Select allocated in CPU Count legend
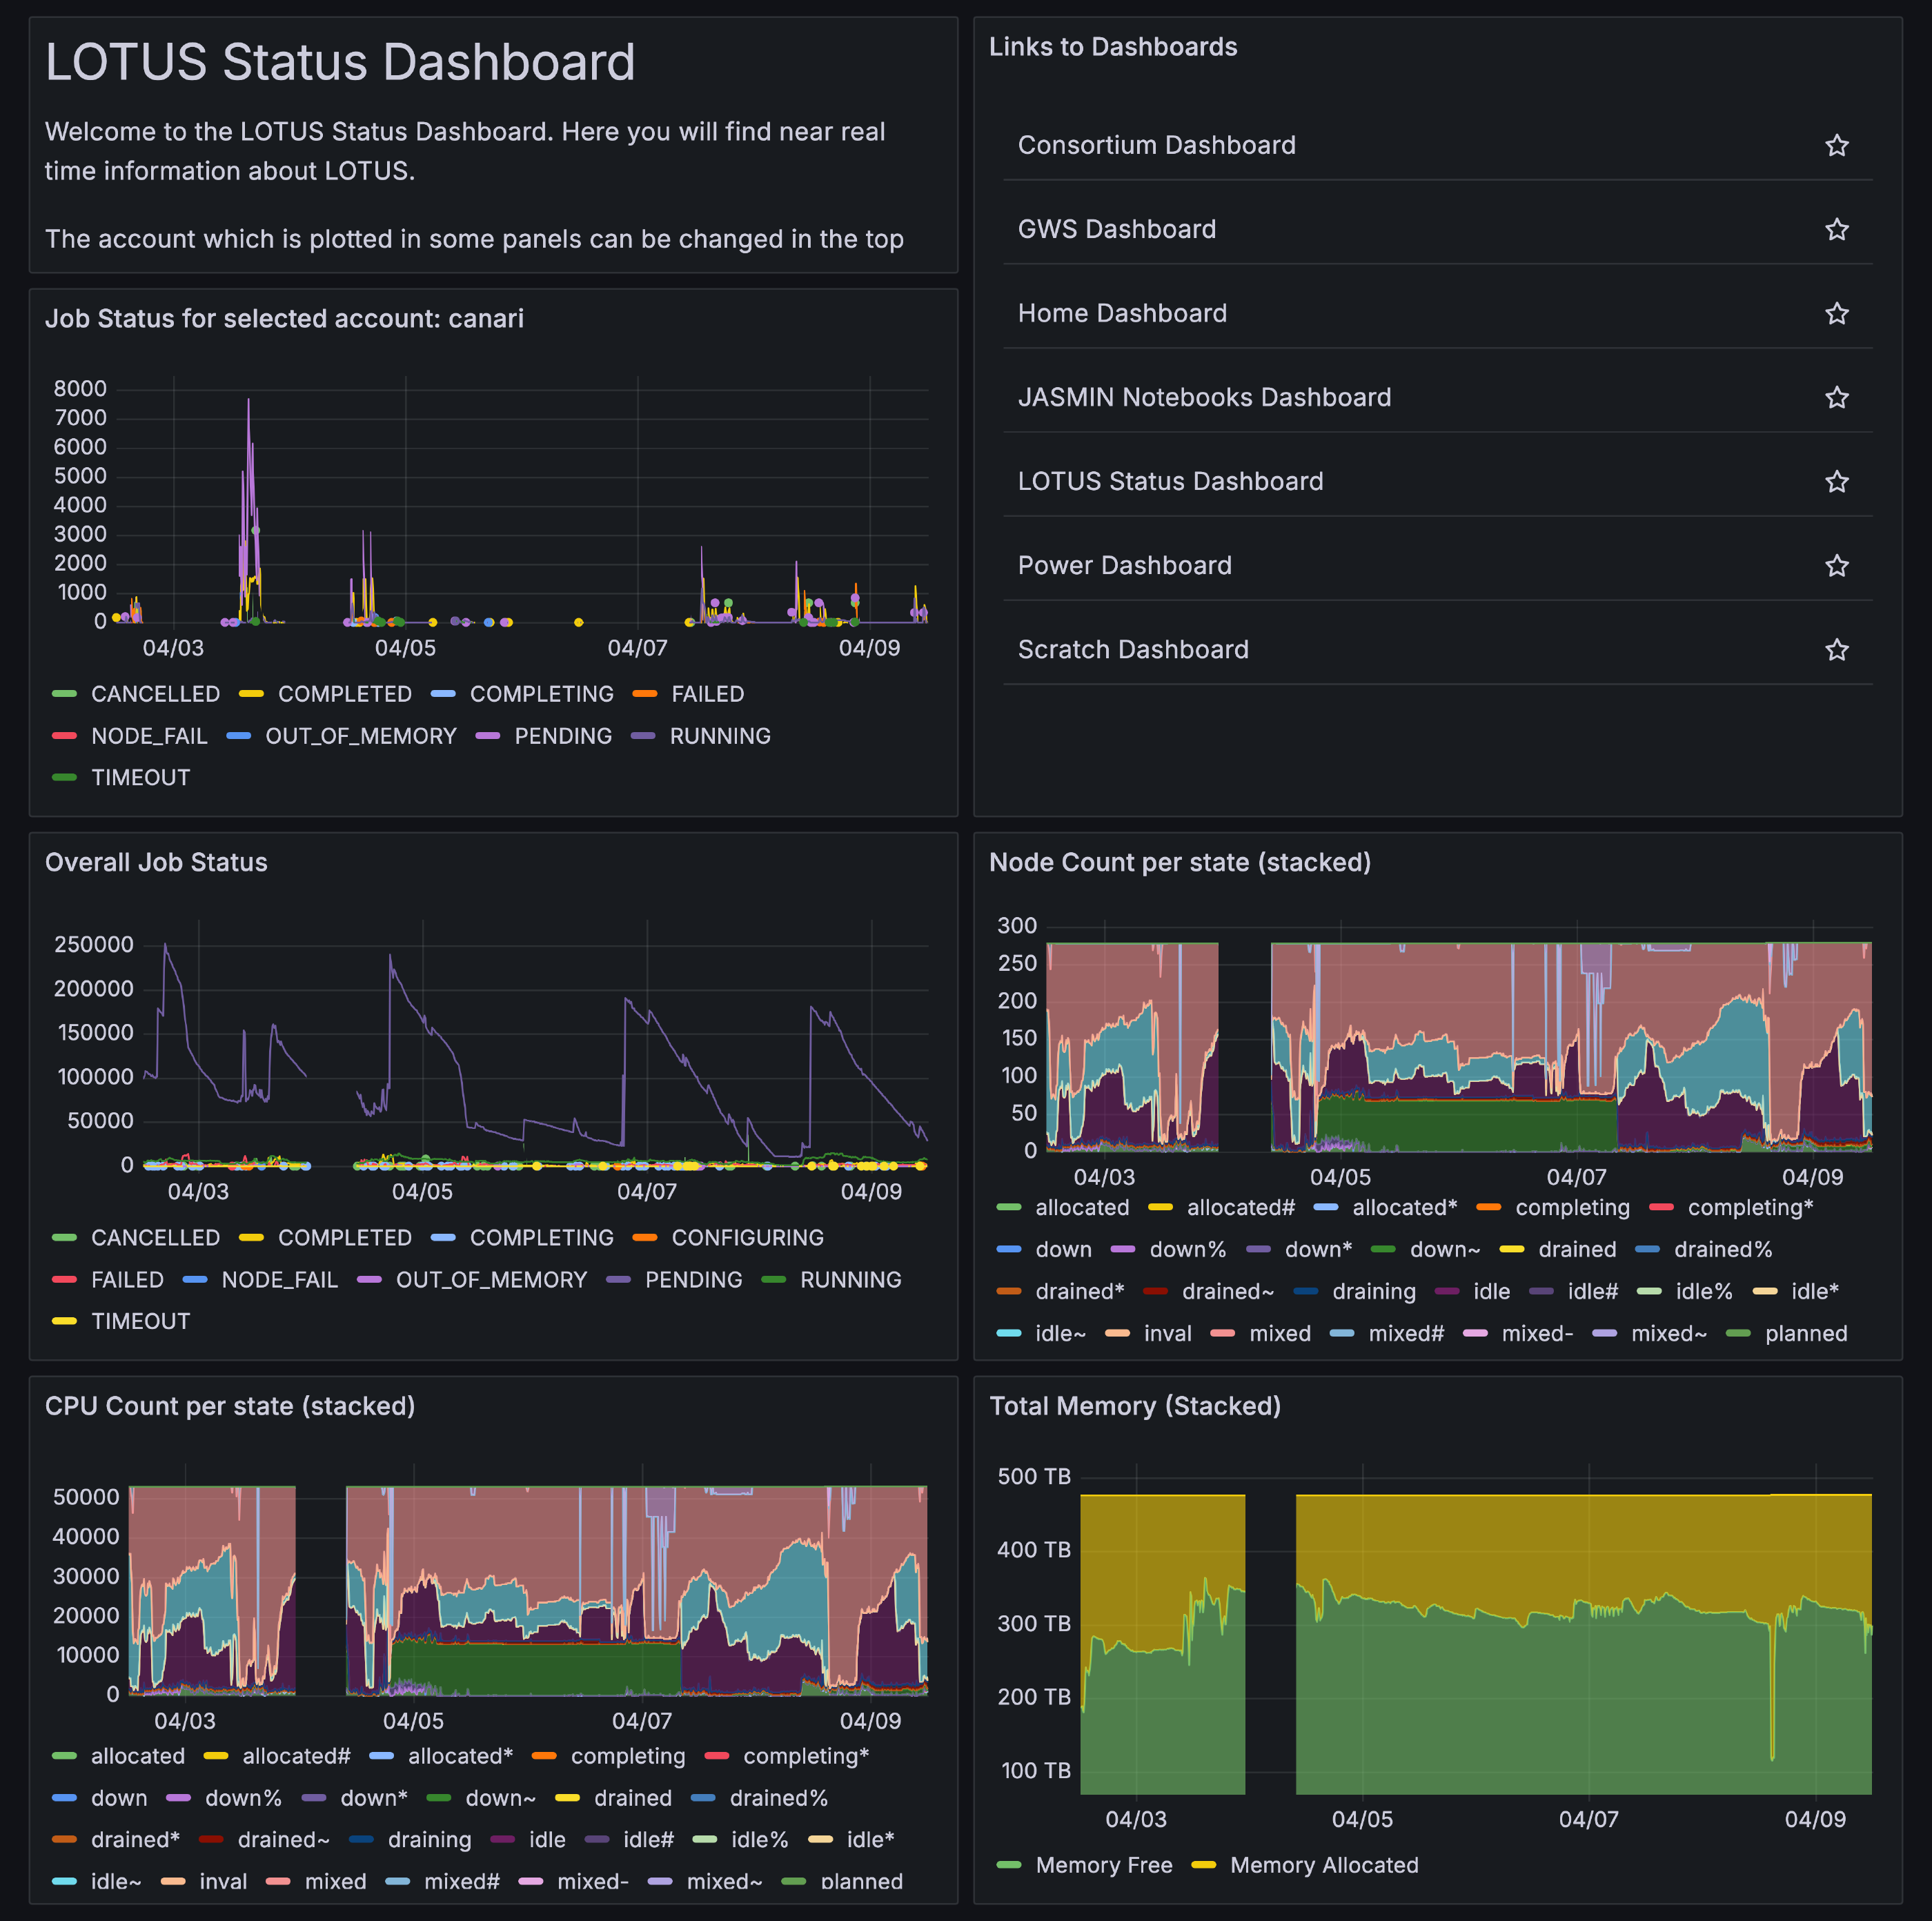The width and height of the screenshot is (1932, 1921). click(138, 1757)
